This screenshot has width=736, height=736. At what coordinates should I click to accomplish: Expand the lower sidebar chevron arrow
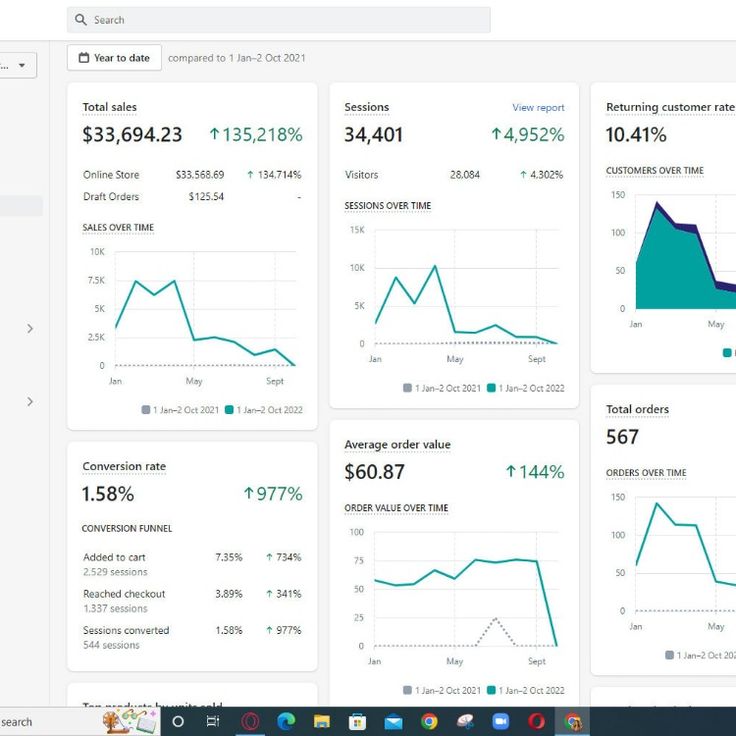[30, 401]
